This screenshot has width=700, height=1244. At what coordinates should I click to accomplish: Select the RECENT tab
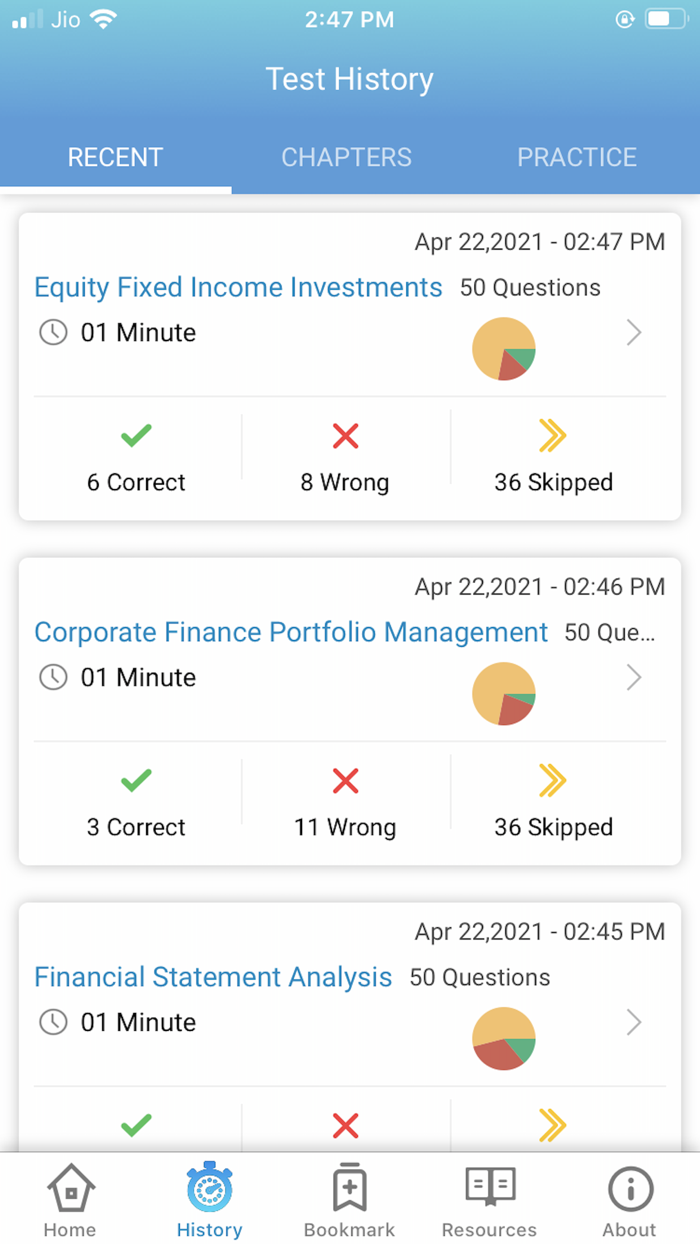tap(115, 157)
